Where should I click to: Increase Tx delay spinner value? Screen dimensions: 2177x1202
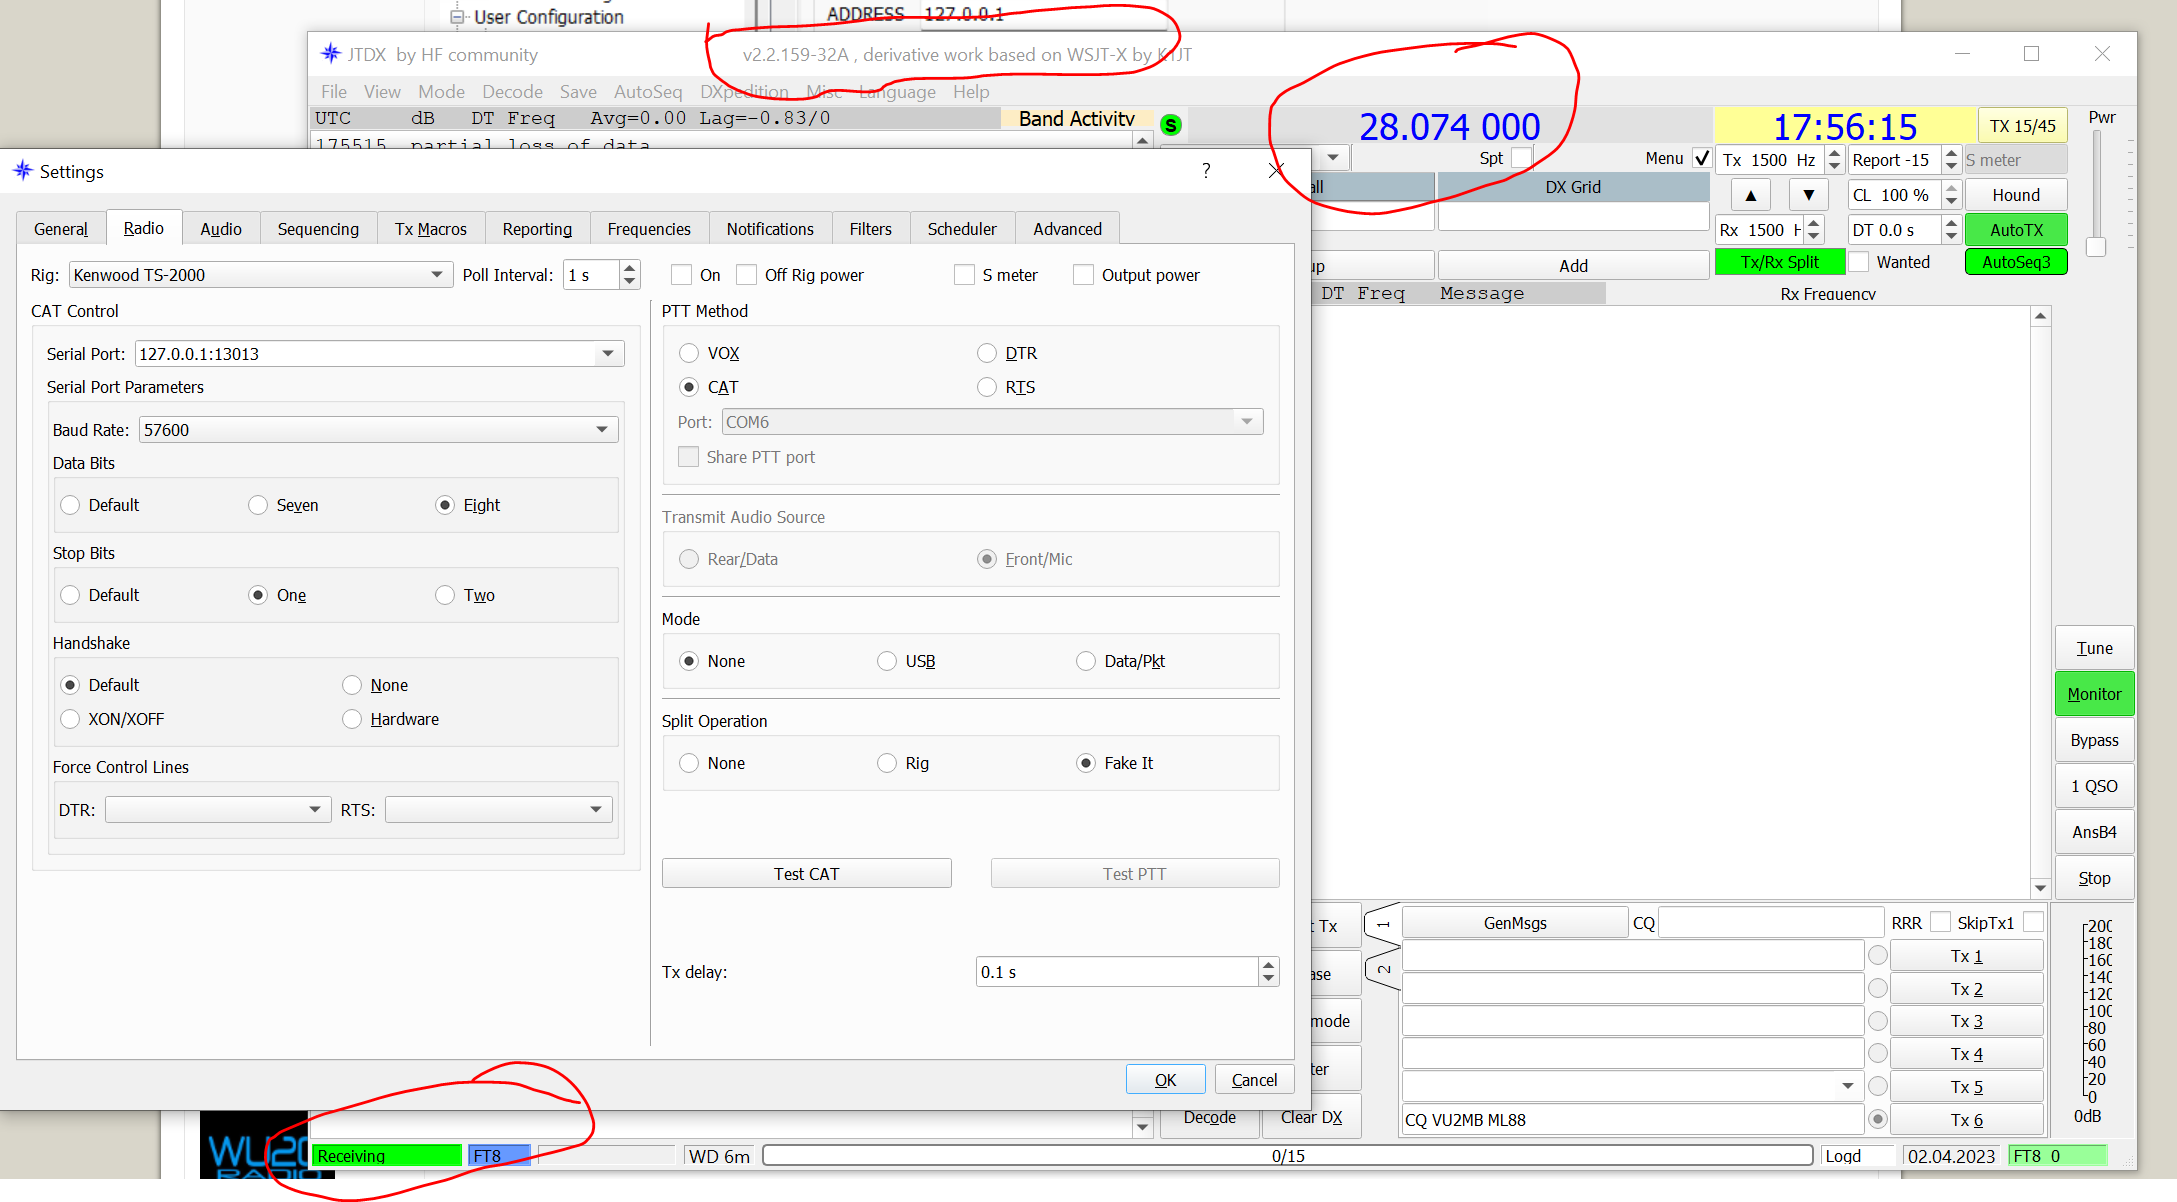(x=1268, y=966)
